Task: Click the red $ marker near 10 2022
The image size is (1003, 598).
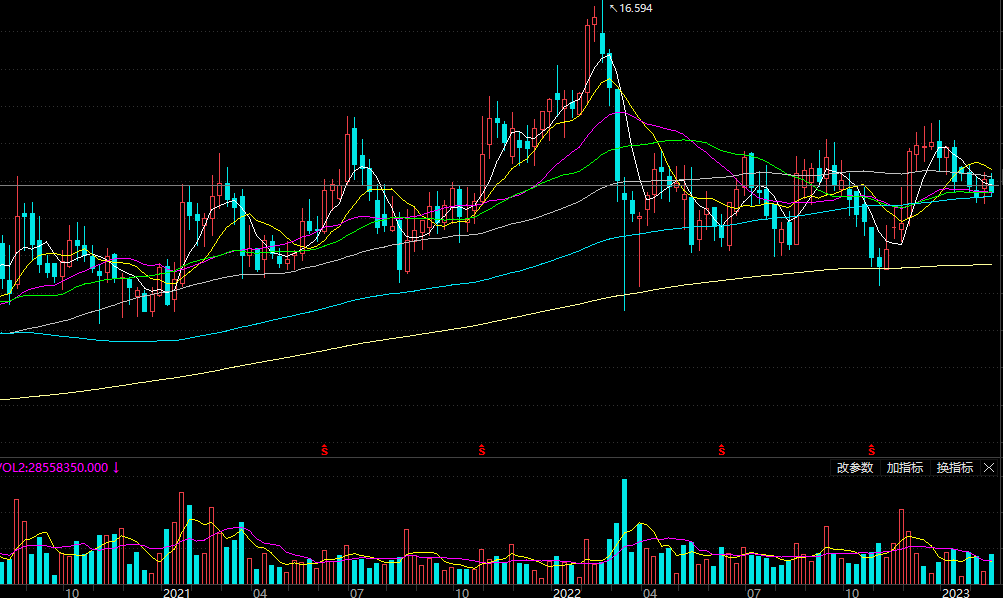Action: click(872, 449)
